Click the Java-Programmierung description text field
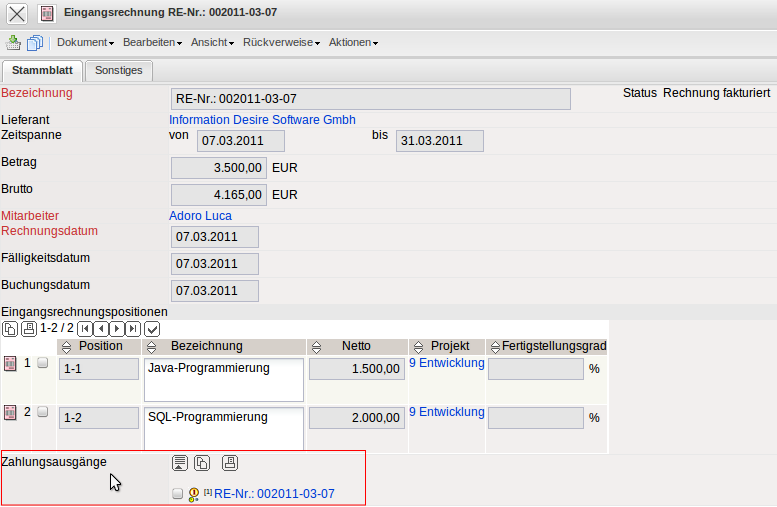This screenshot has width=777, height=507. pyautogui.click(x=223, y=378)
